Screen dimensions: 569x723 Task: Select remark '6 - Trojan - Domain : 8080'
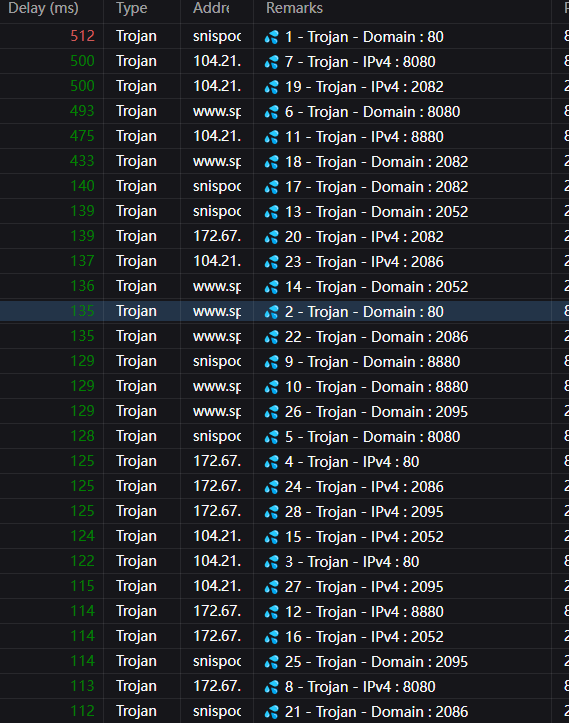372,112
